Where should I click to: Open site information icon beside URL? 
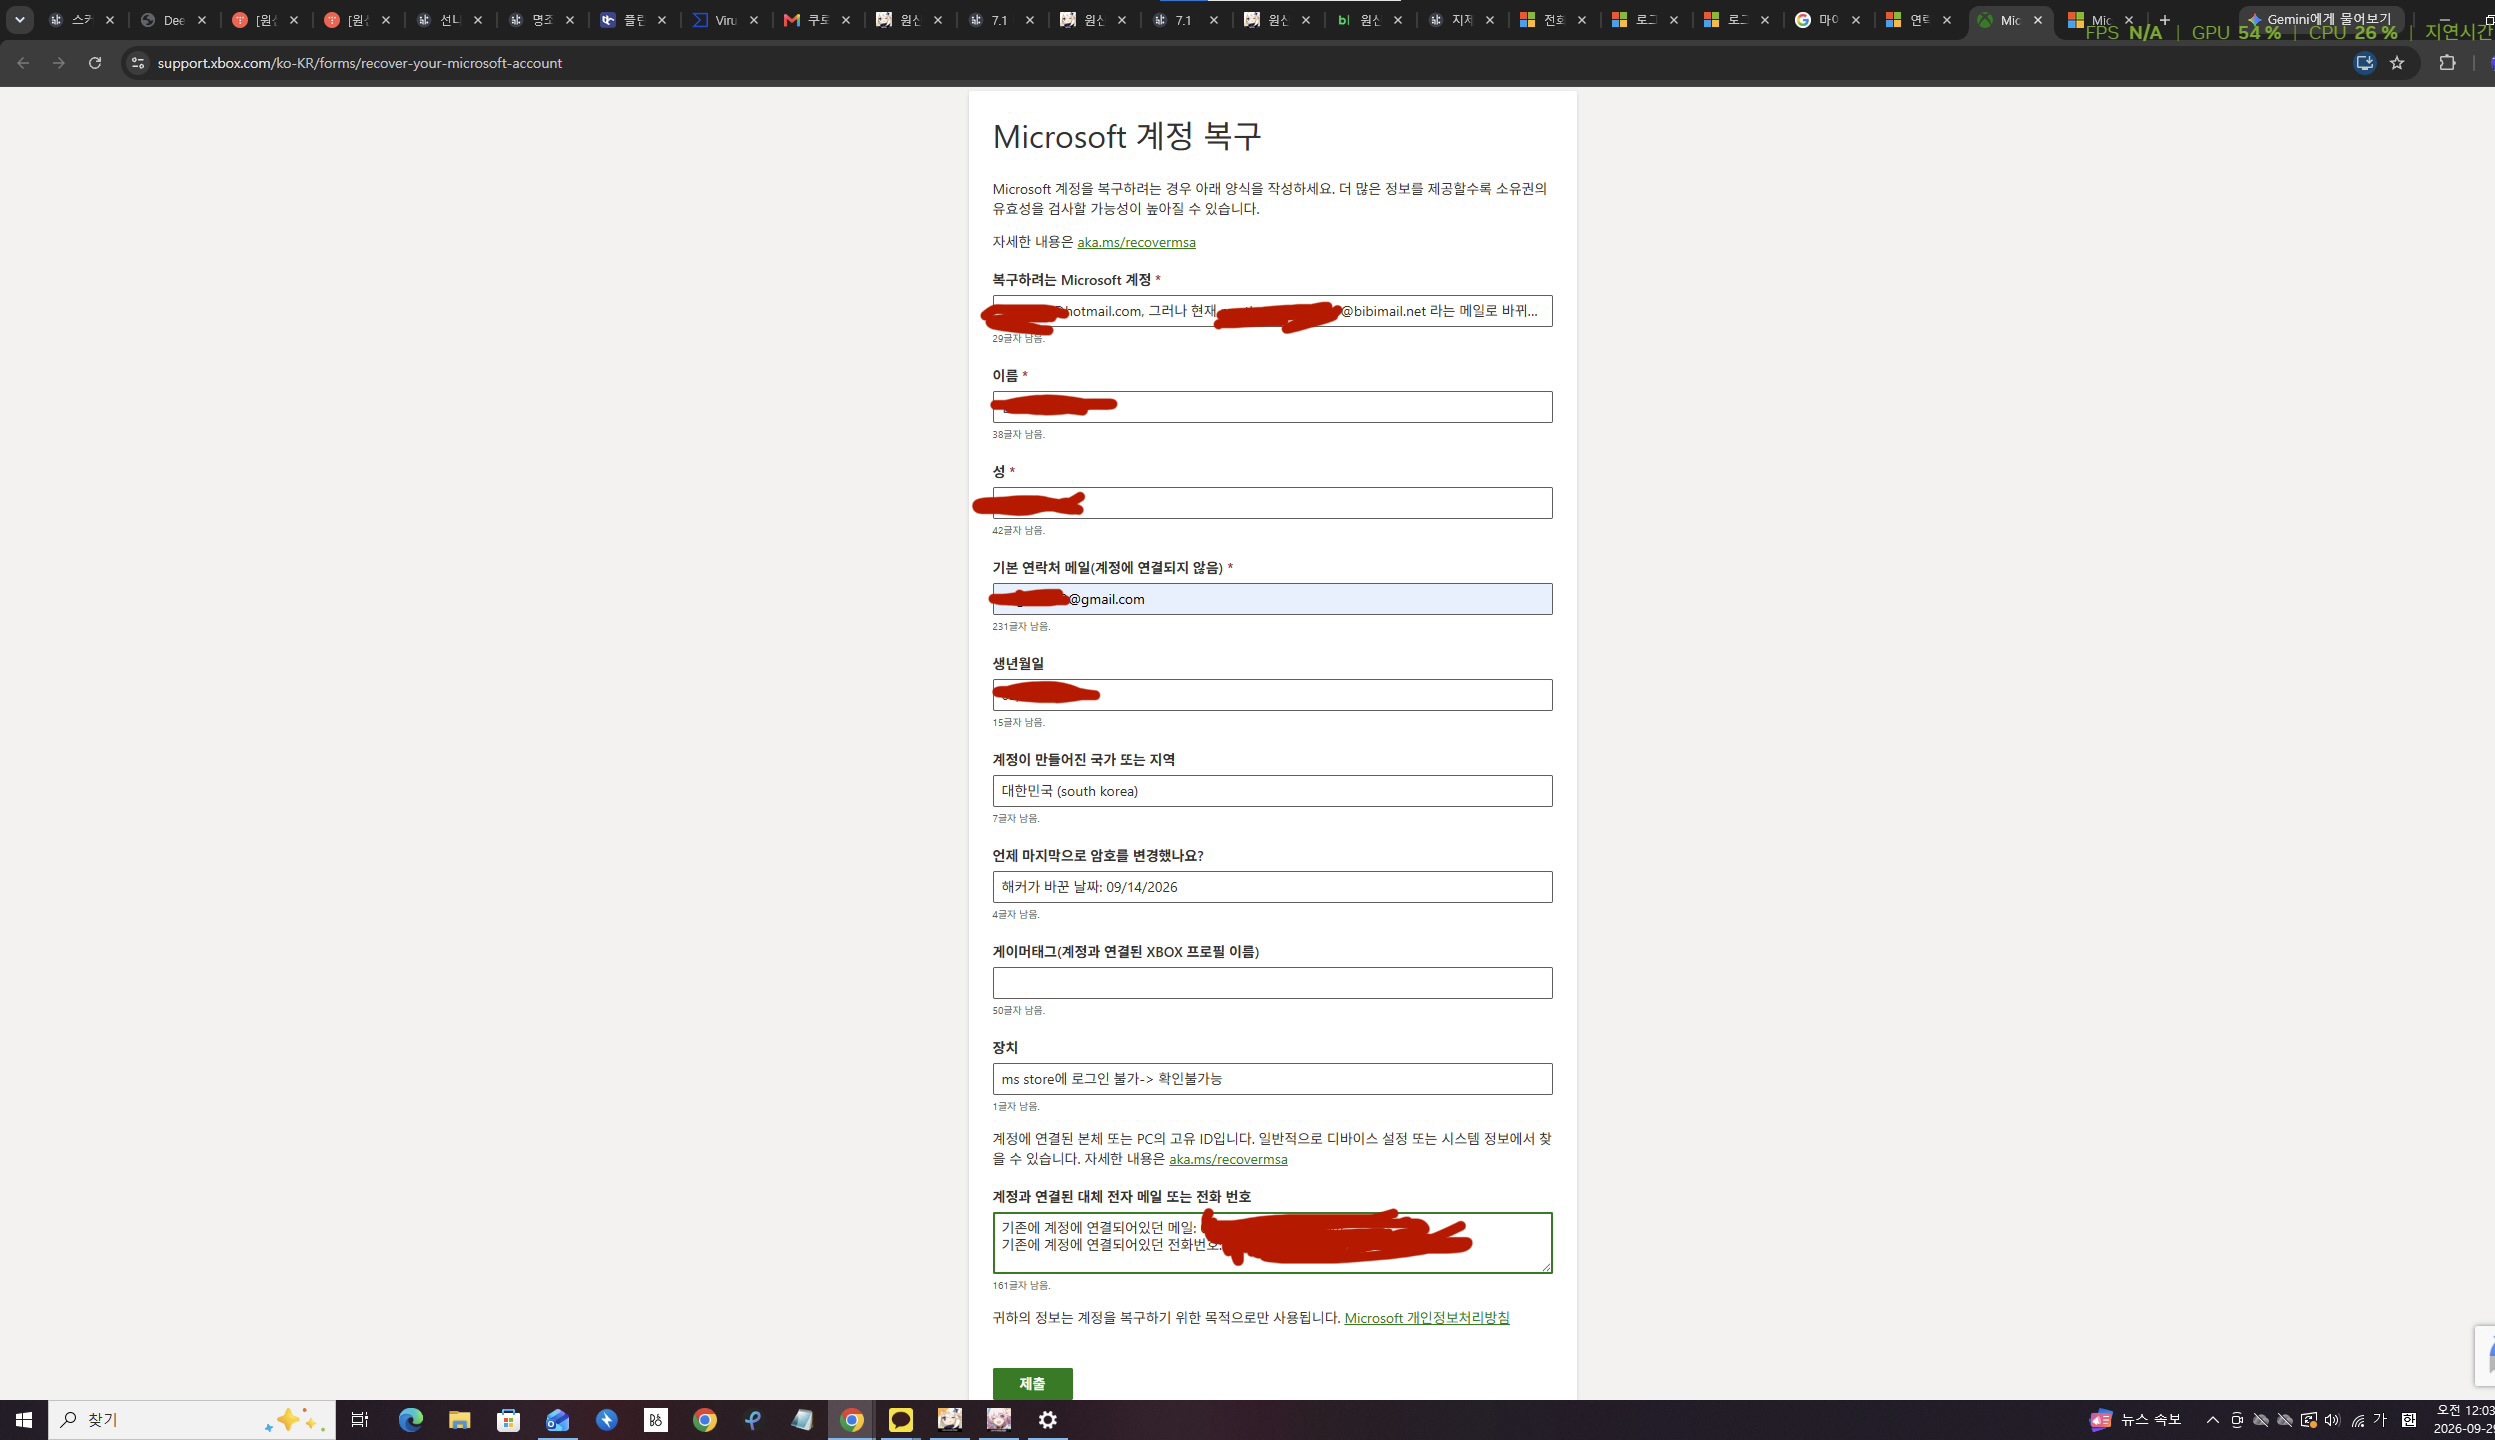(138, 63)
